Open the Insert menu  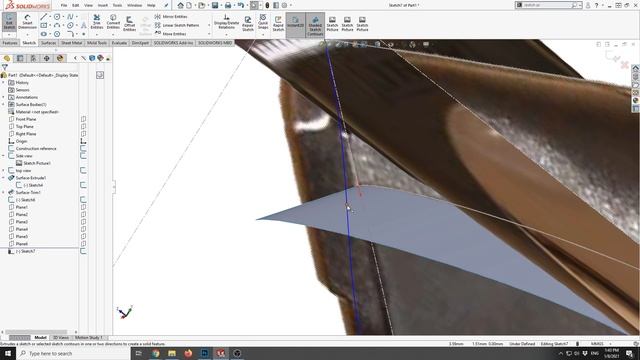point(103,5)
